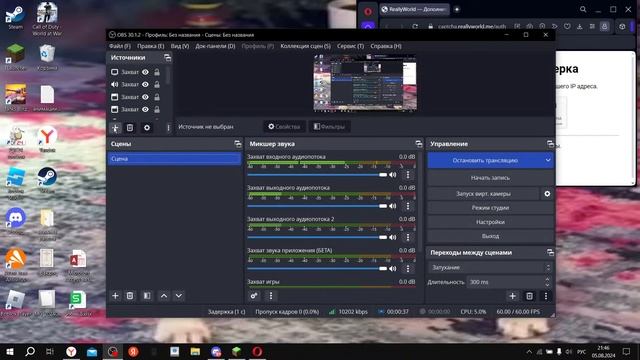Screen dimensions: 640x360
Task: Open Opera from the taskbar
Action: pos(257,351)
